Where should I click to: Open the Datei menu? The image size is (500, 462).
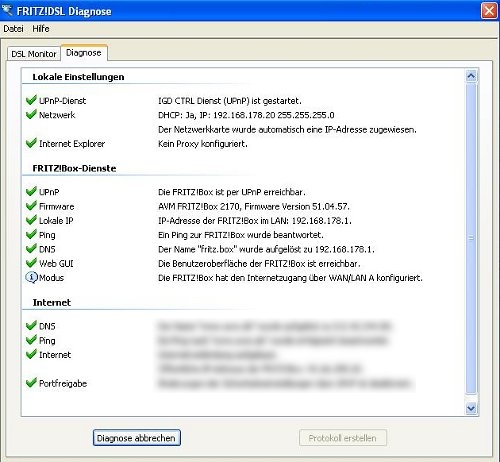(x=13, y=29)
